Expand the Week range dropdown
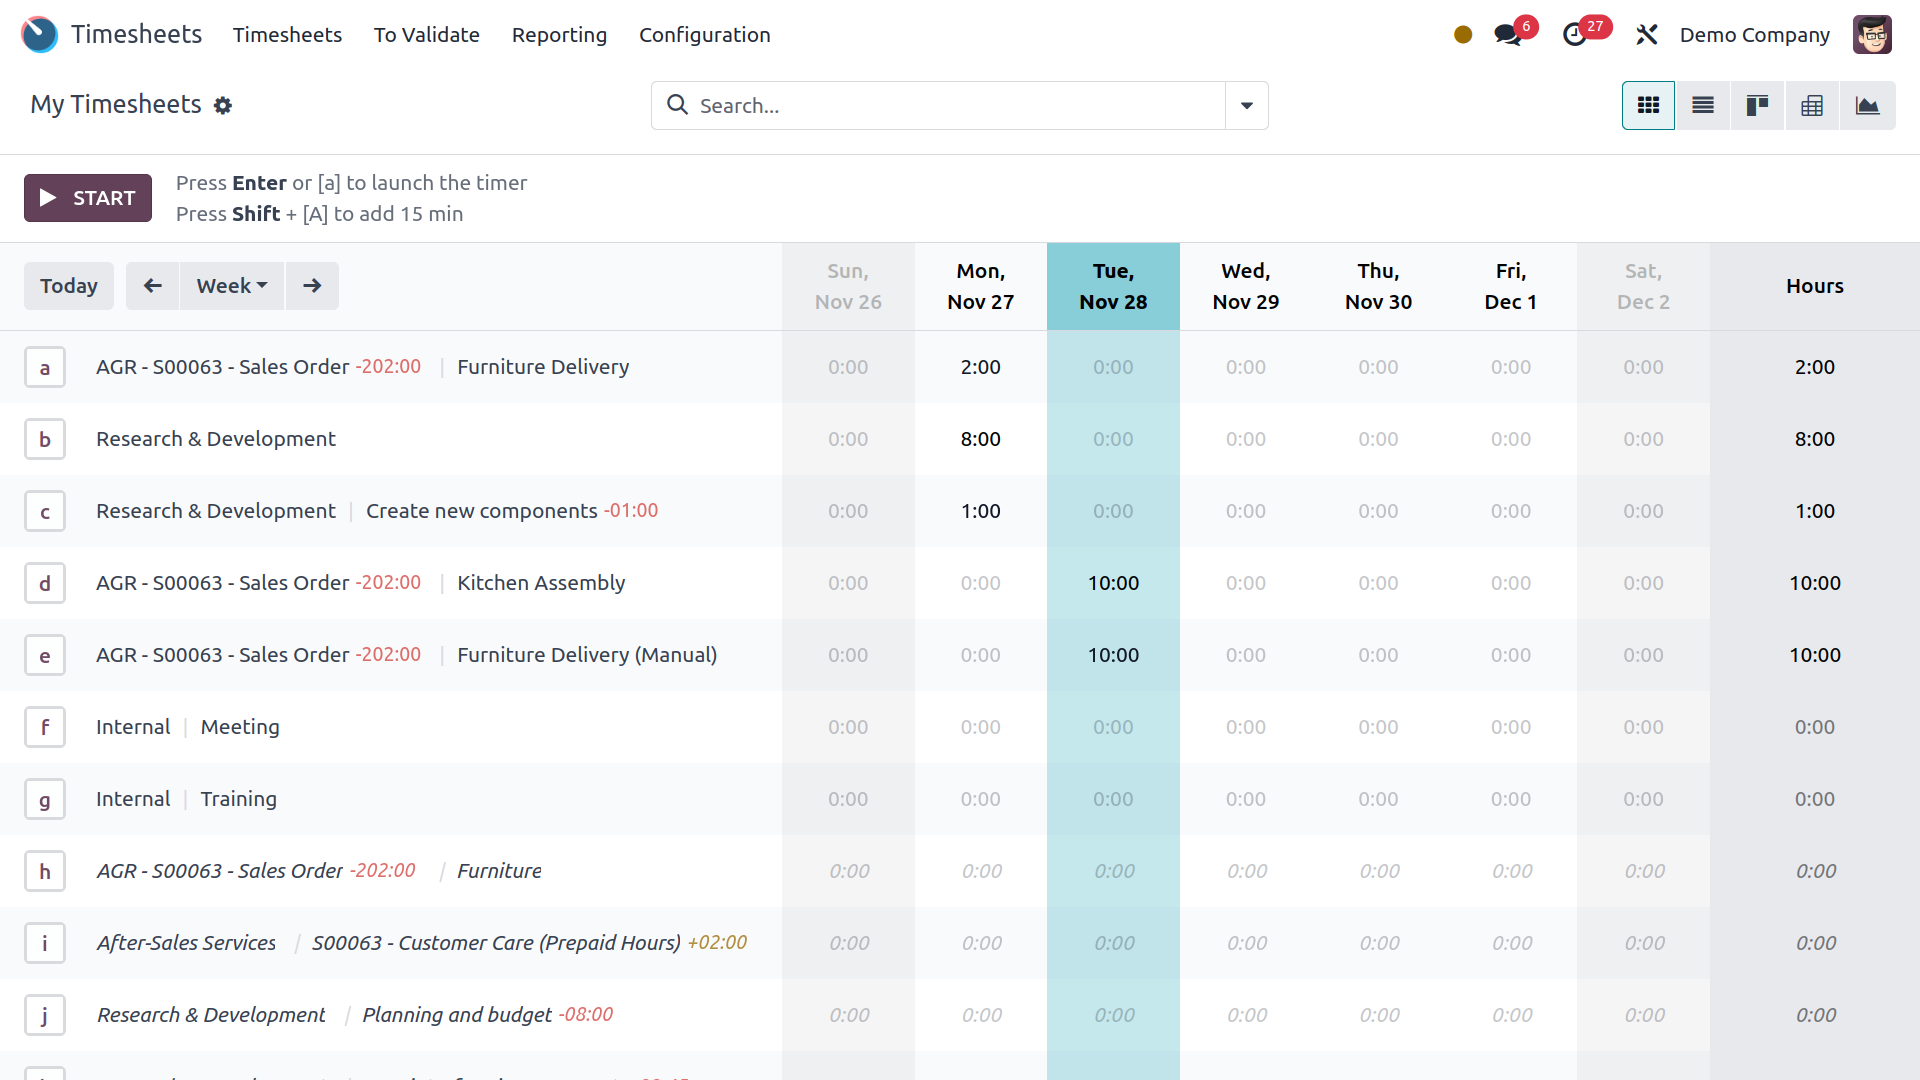This screenshot has height=1080, width=1920. 232,286
